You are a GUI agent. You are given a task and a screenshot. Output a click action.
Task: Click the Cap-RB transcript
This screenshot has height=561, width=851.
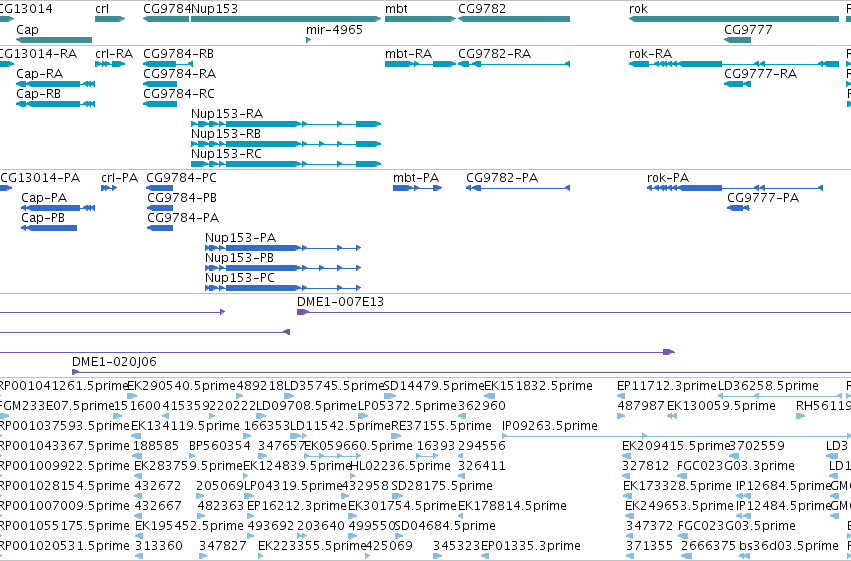pos(55,104)
